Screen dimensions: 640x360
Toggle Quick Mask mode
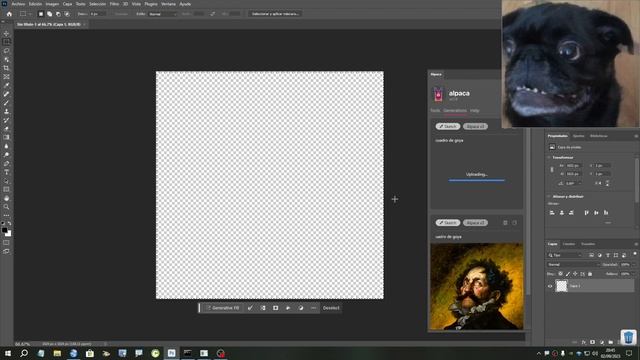(x=6, y=242)
